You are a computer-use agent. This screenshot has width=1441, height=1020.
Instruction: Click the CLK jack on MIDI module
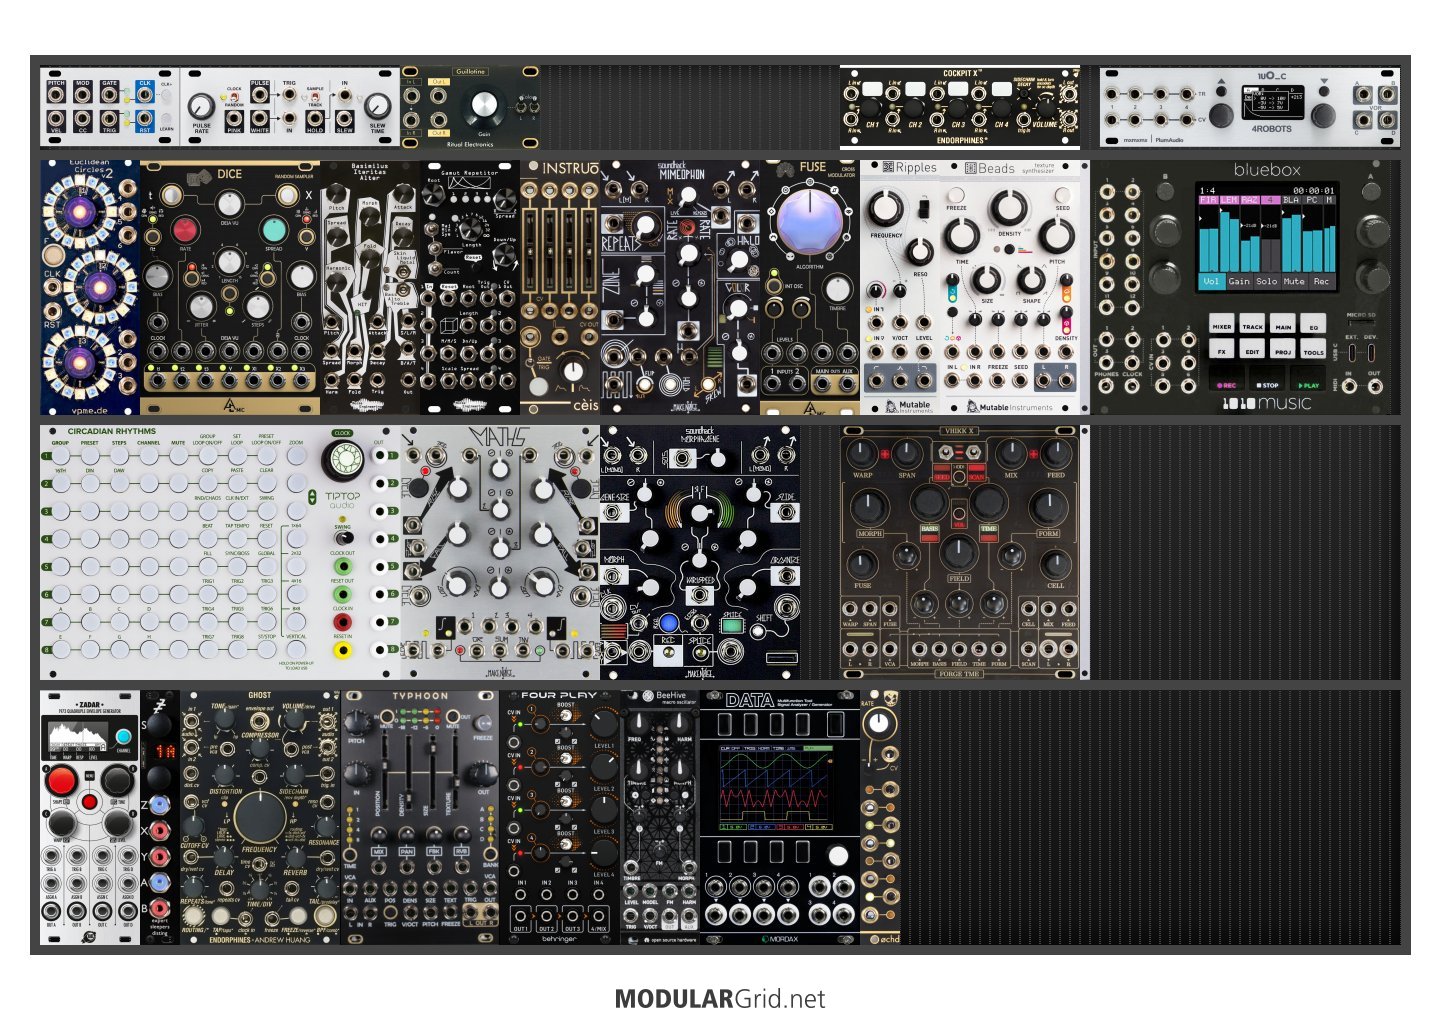[145, 96]
